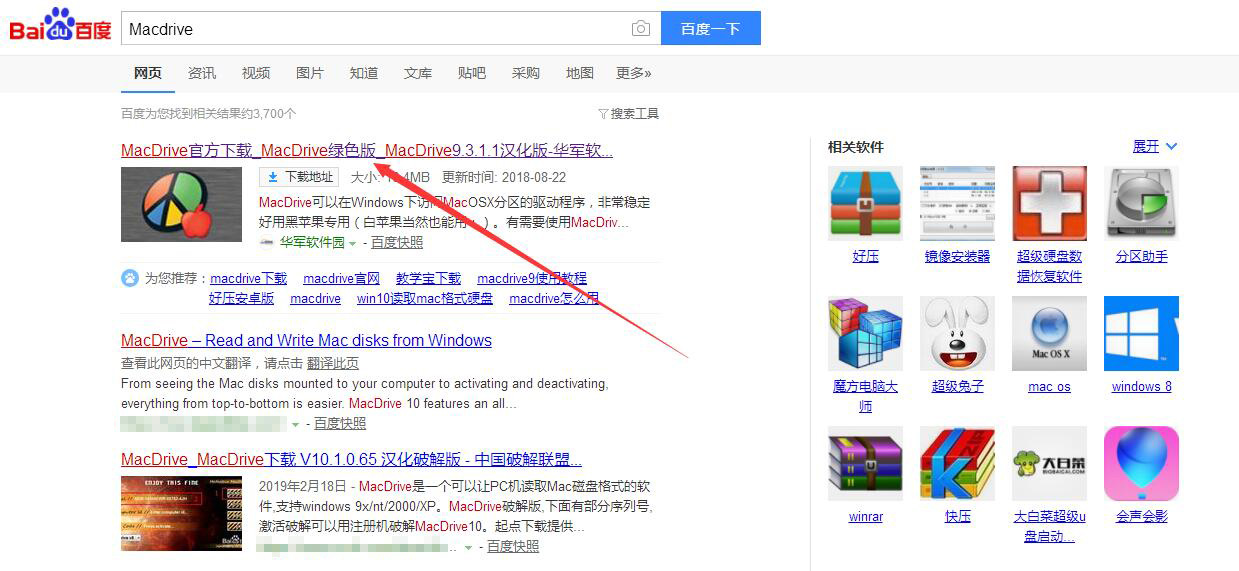Click the 超级硬盘数据恢复软件 red cross icon
1239x571 pixels.
coord(1049,203)
